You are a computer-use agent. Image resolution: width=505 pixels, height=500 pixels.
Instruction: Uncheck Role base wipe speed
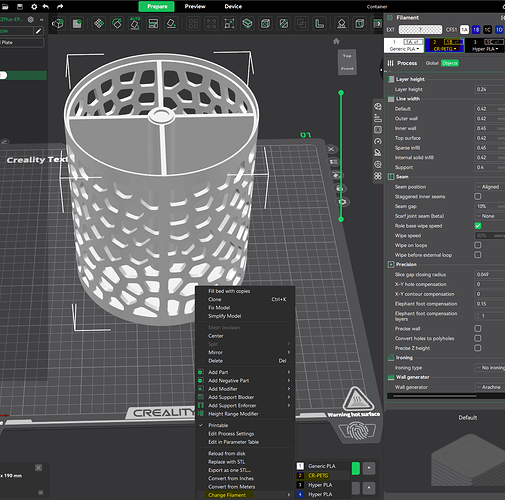(x=478, y=226)
